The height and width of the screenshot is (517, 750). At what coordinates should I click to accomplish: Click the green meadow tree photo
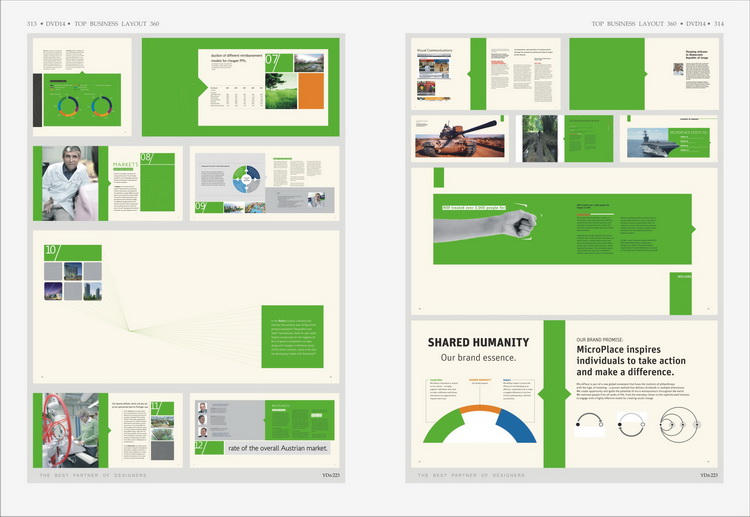[x=281, y=91]
